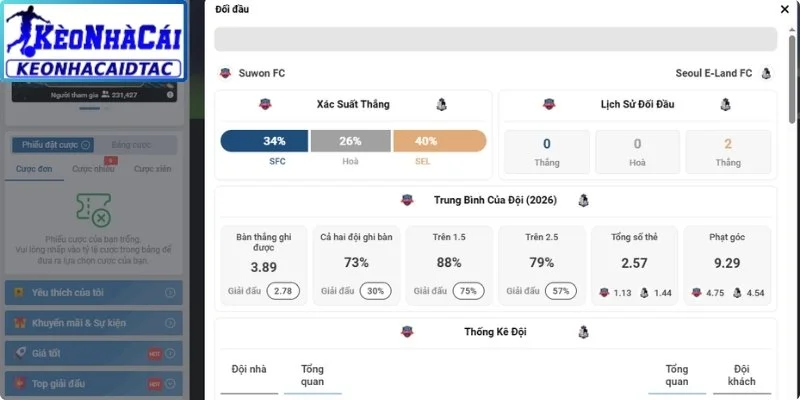Click the Yêu thích của tôi star icon
This screenshot has height=400, width=800.
19,293
